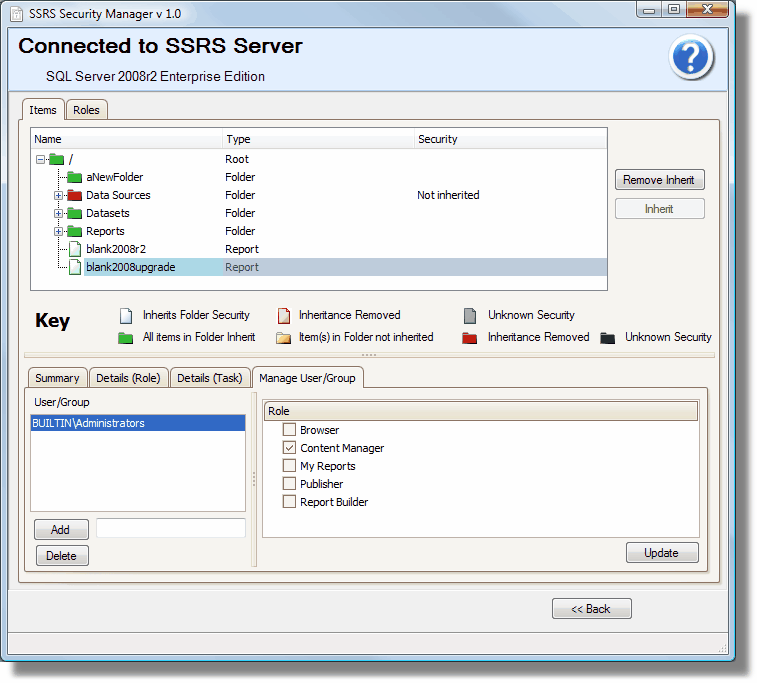Tick the Publisher role checkbox
The height and width of the screenshot is (683, 757).
289,483
